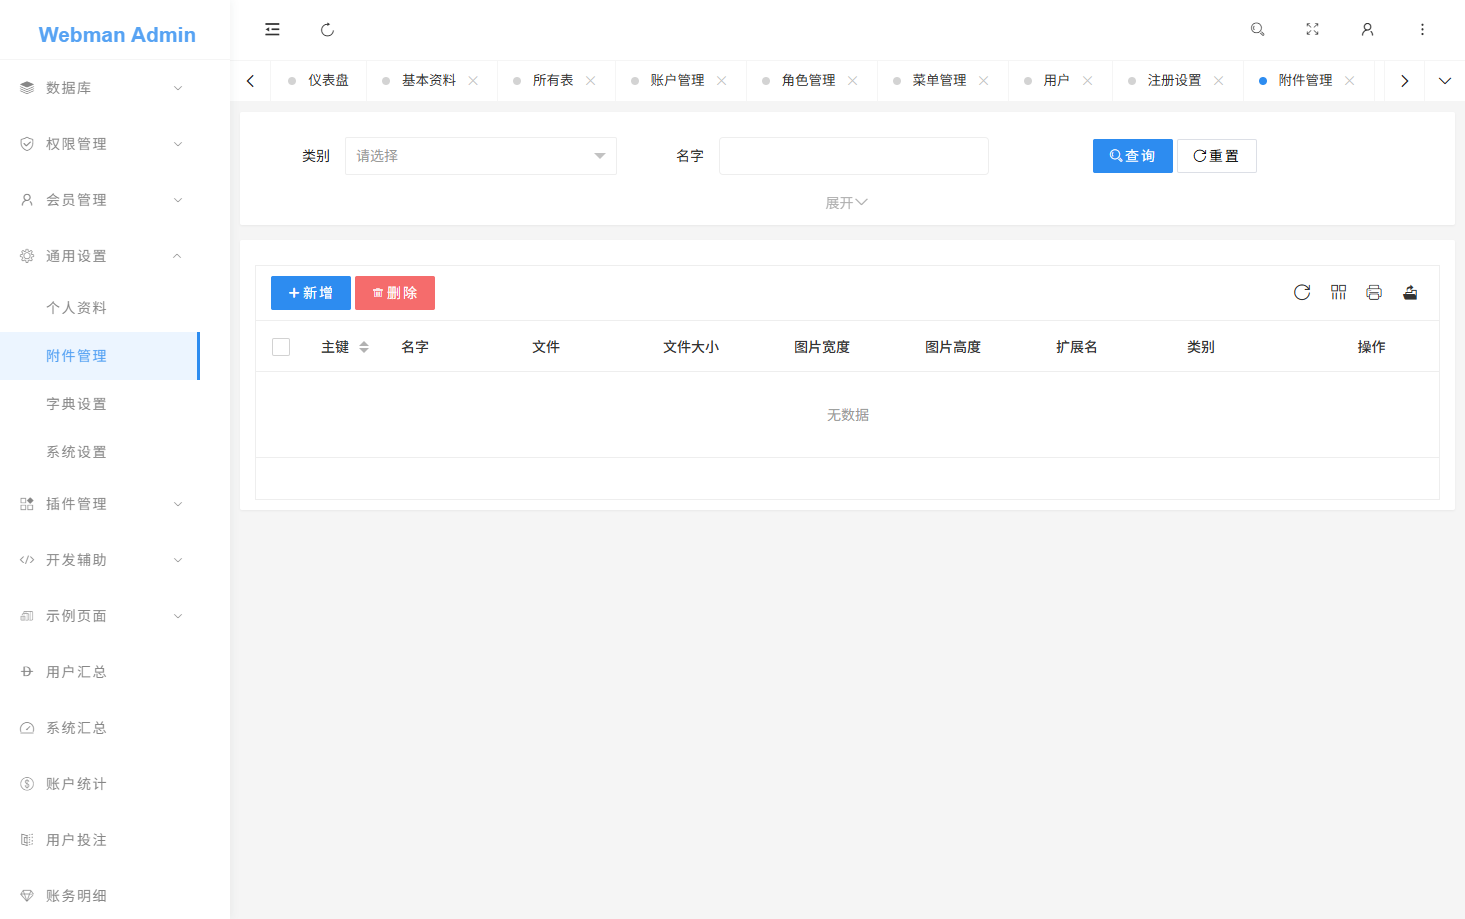
Task: Switch to the 角色管理 tab
Action: pyautogui.click(x=808, y=80)
